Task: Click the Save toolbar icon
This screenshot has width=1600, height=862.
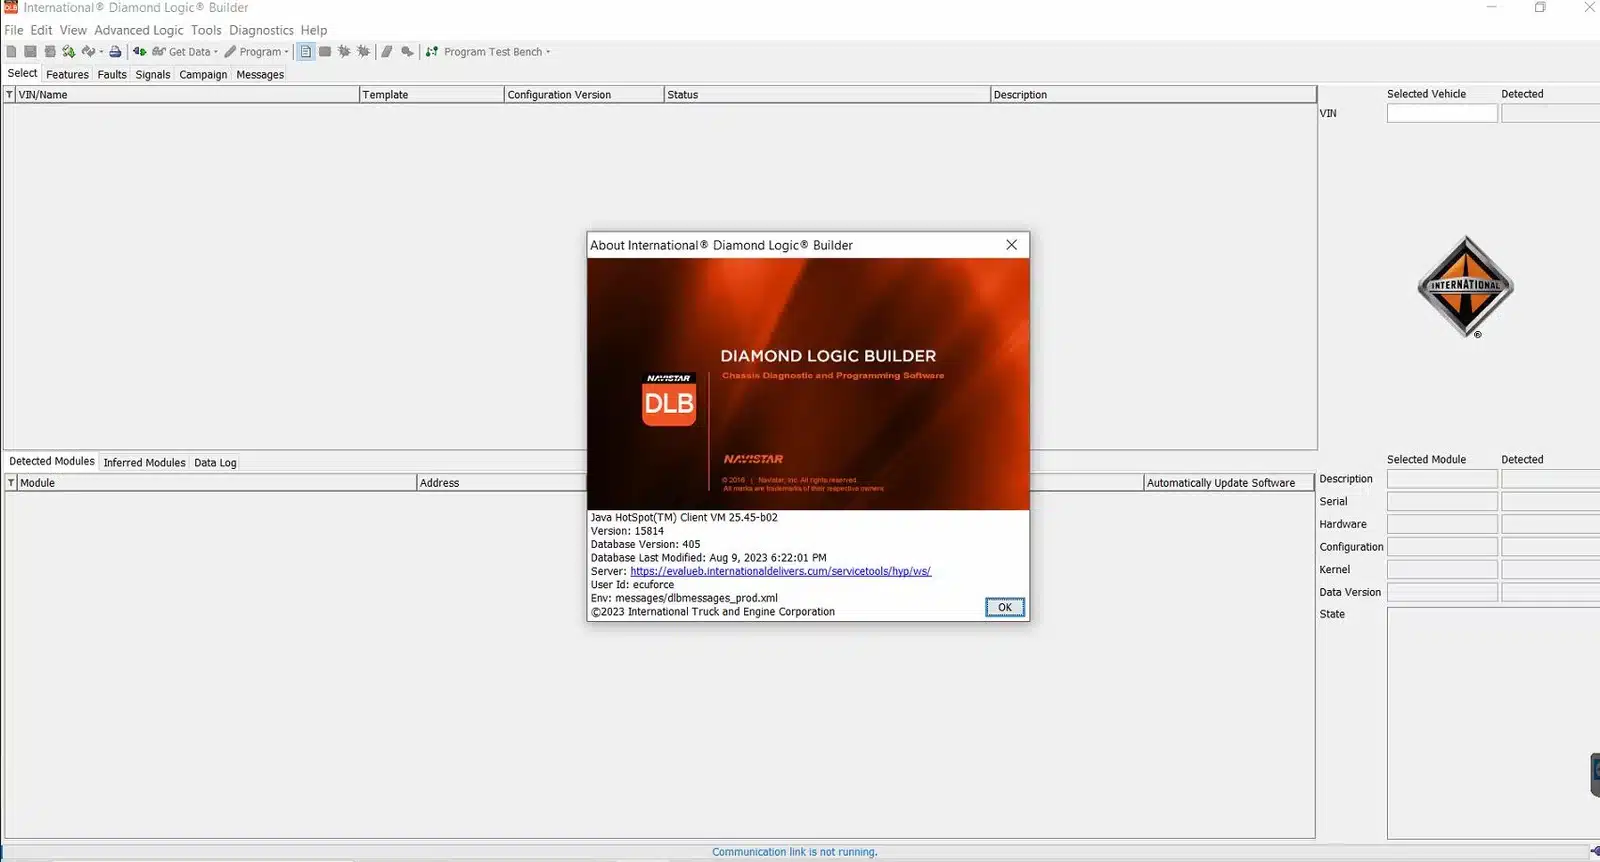Action: click(x=30, y=52)
